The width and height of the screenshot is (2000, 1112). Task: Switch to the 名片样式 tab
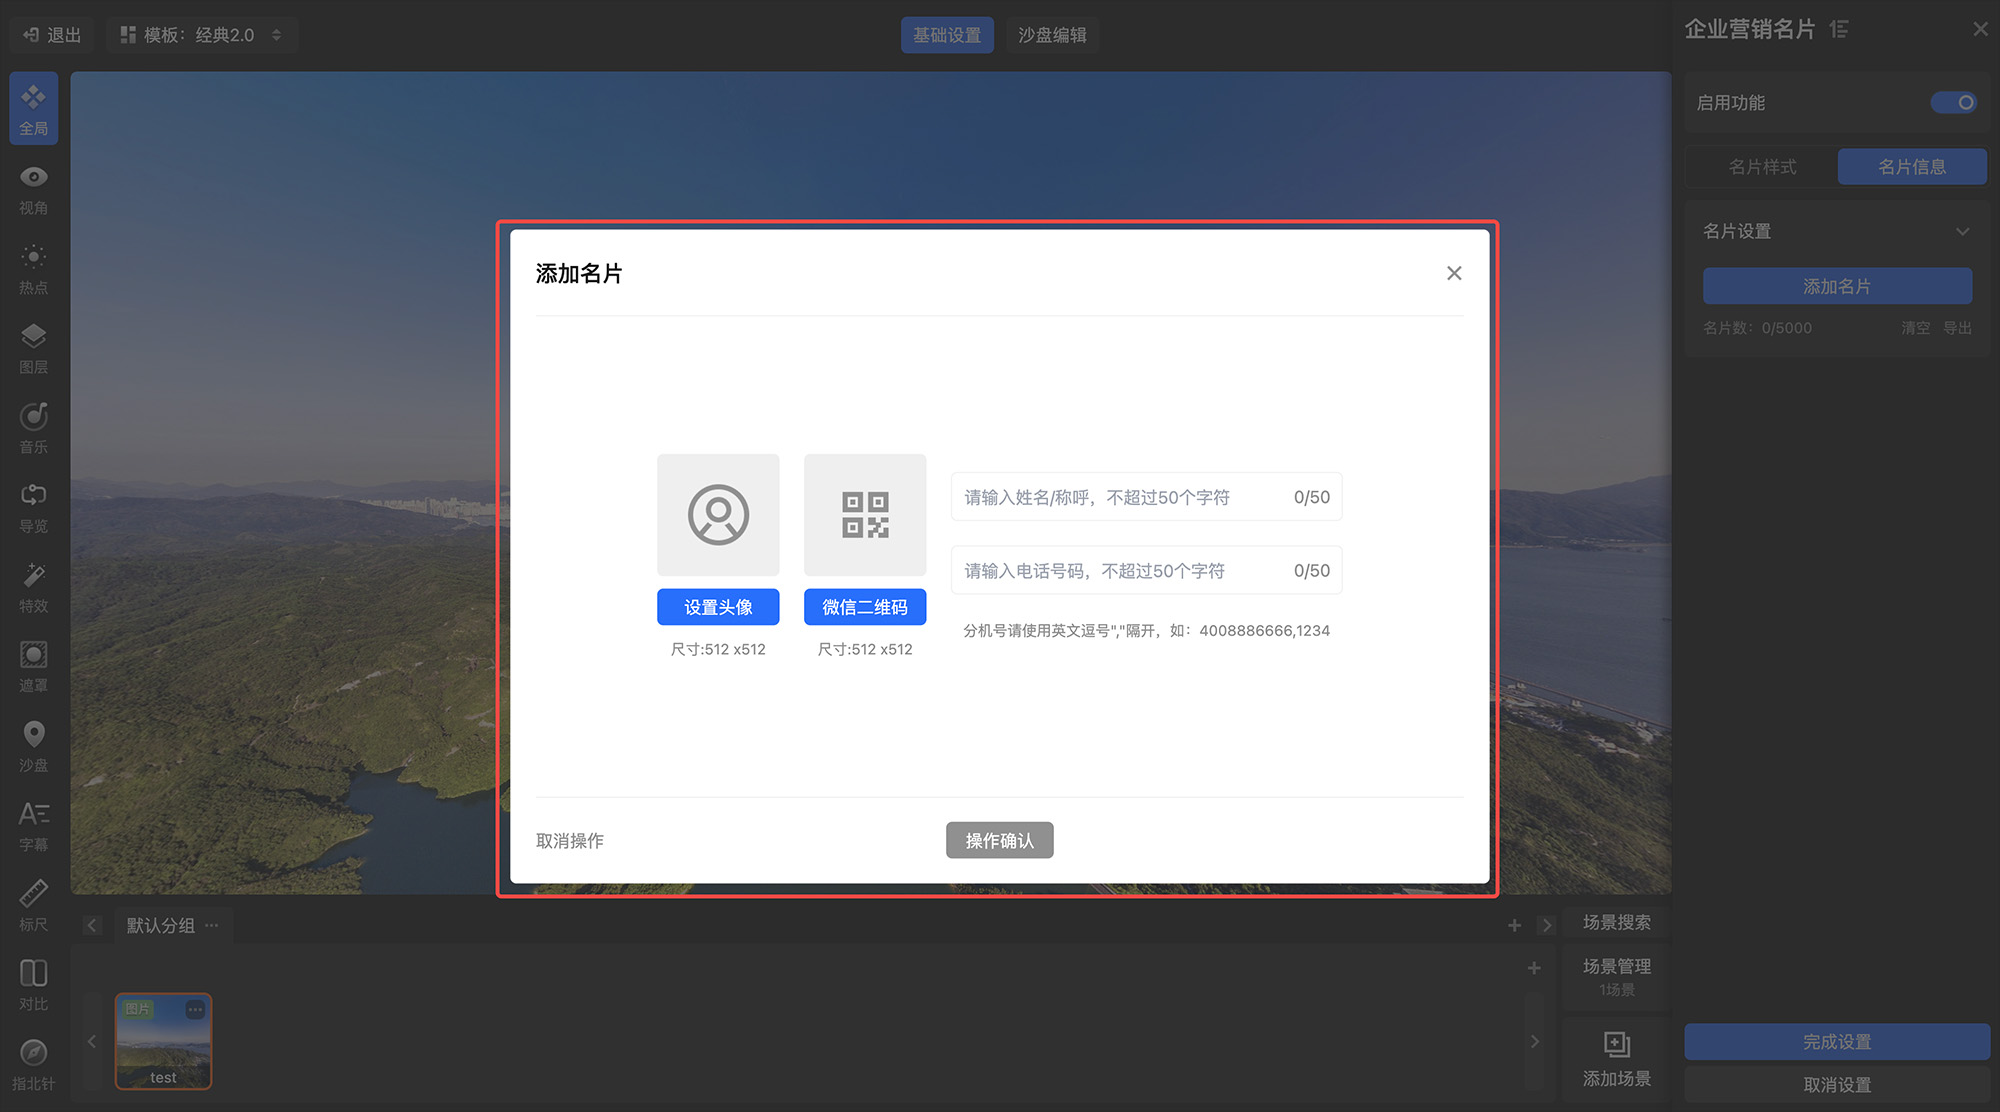point(1762,167)
